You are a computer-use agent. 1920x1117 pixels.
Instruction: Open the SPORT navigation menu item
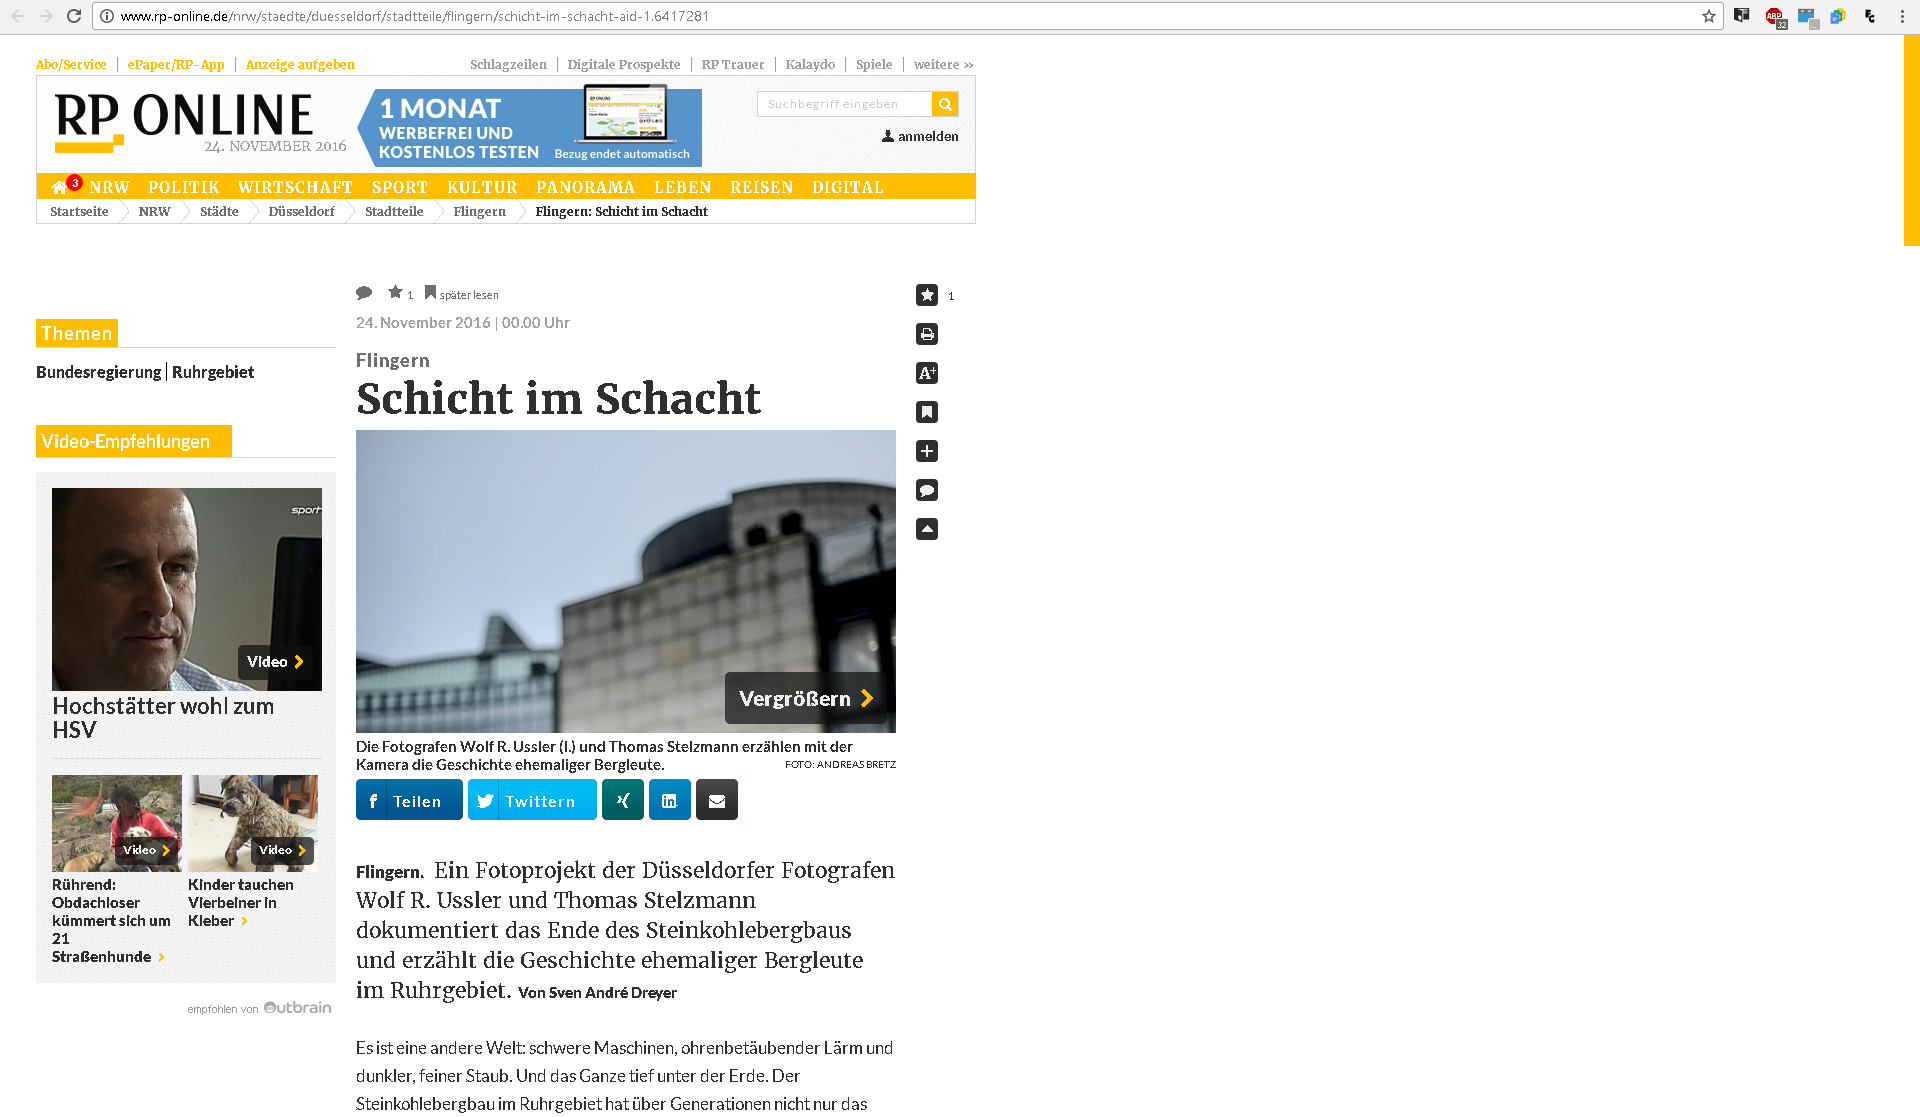click(x=399, y=187)
